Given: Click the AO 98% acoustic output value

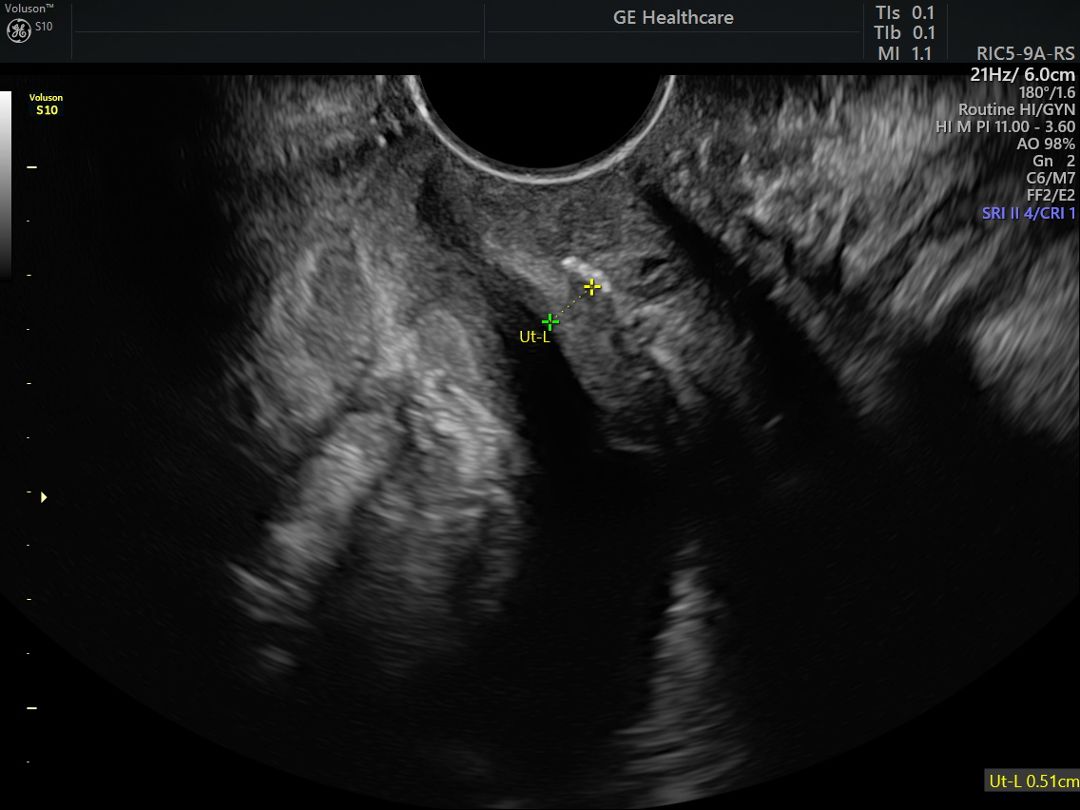Looking at the screenshot, I should pyautogui.click(x=1046, y=144).
